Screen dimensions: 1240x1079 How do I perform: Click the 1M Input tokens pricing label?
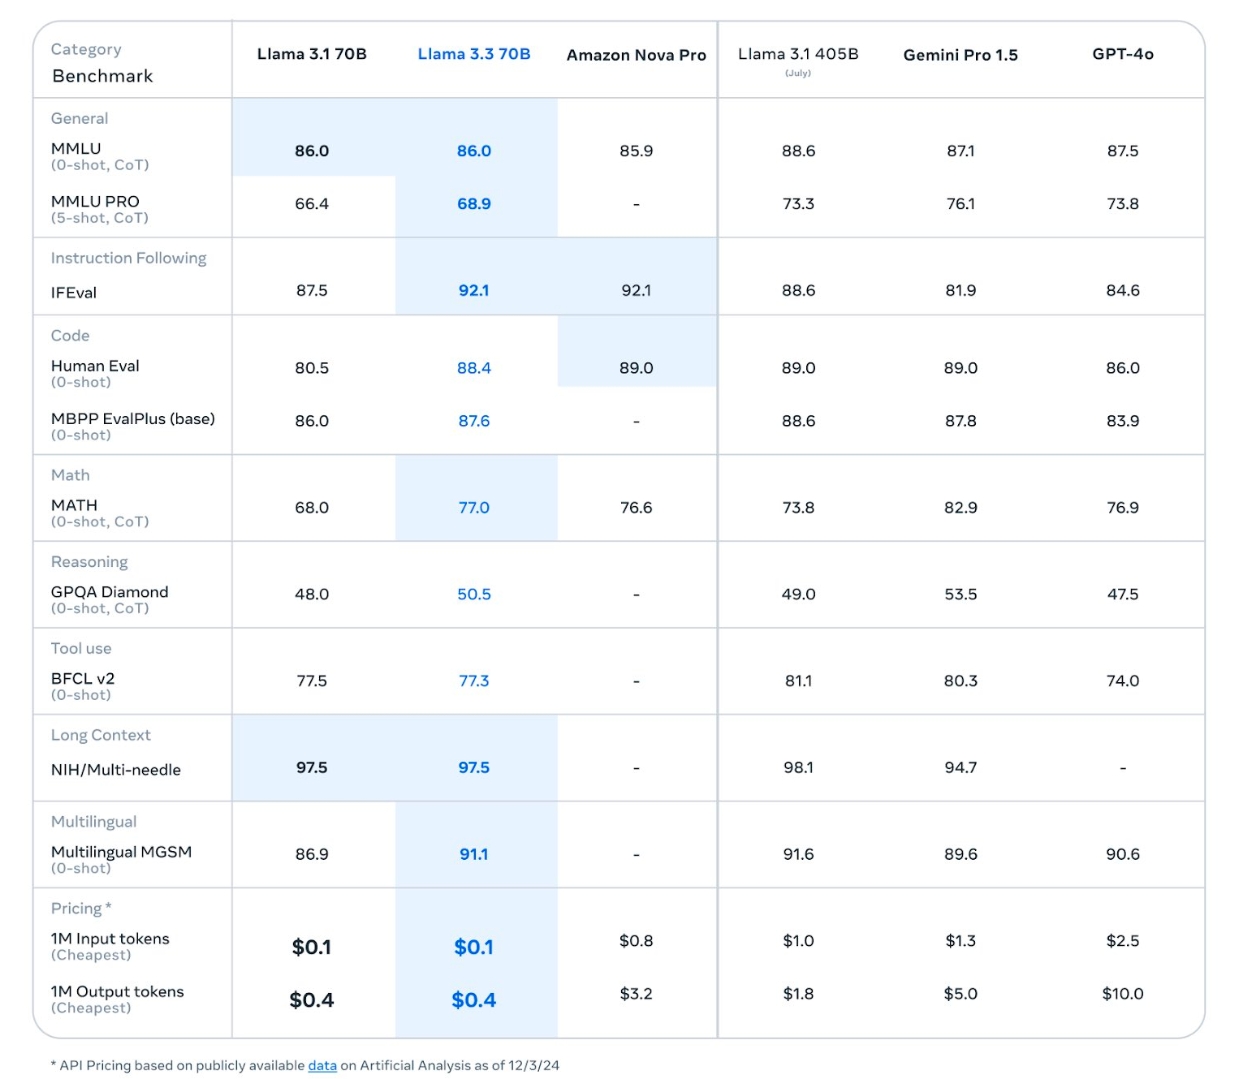click(x=110, y=939)
